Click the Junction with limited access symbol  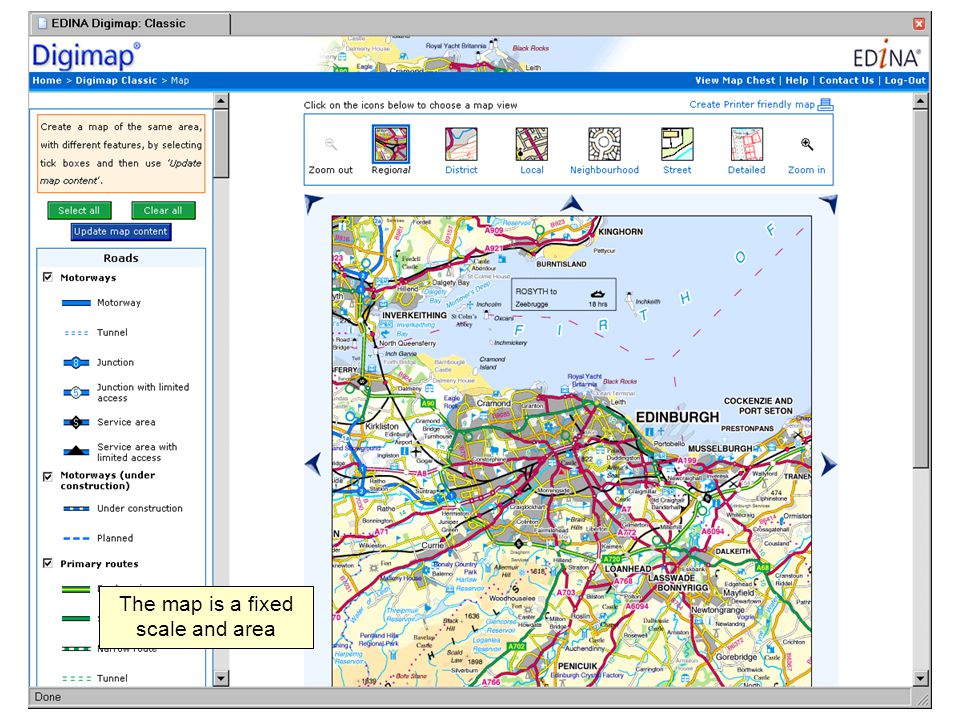pos(77,392)
